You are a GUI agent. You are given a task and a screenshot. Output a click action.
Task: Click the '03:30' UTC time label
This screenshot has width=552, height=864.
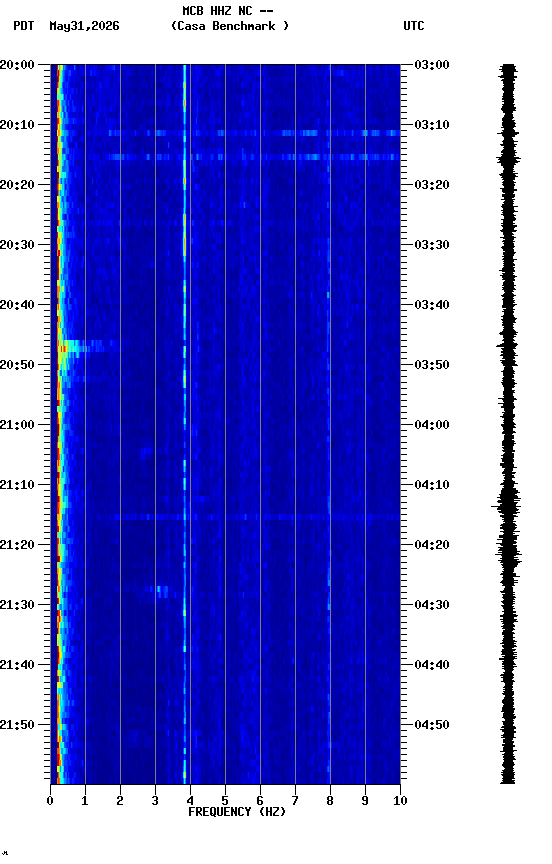[x=432, y=245]
